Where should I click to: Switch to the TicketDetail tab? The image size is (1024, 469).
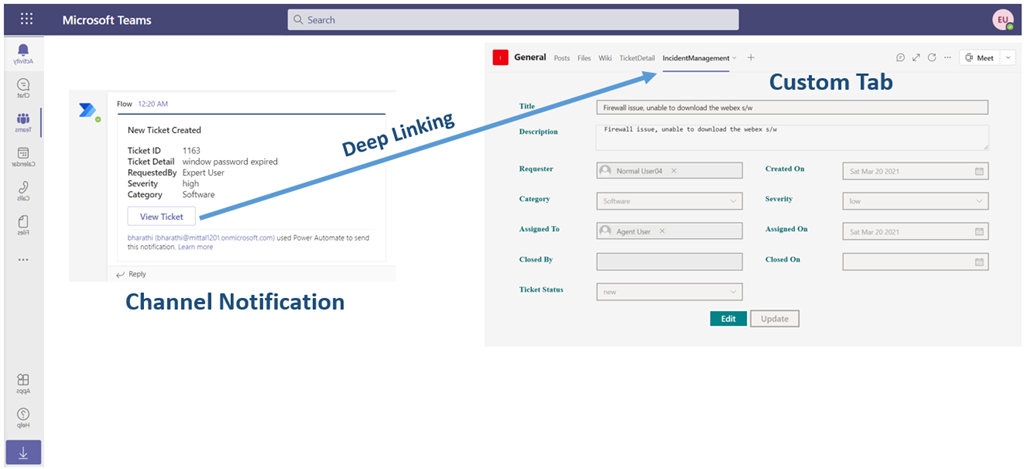[637, 58]
